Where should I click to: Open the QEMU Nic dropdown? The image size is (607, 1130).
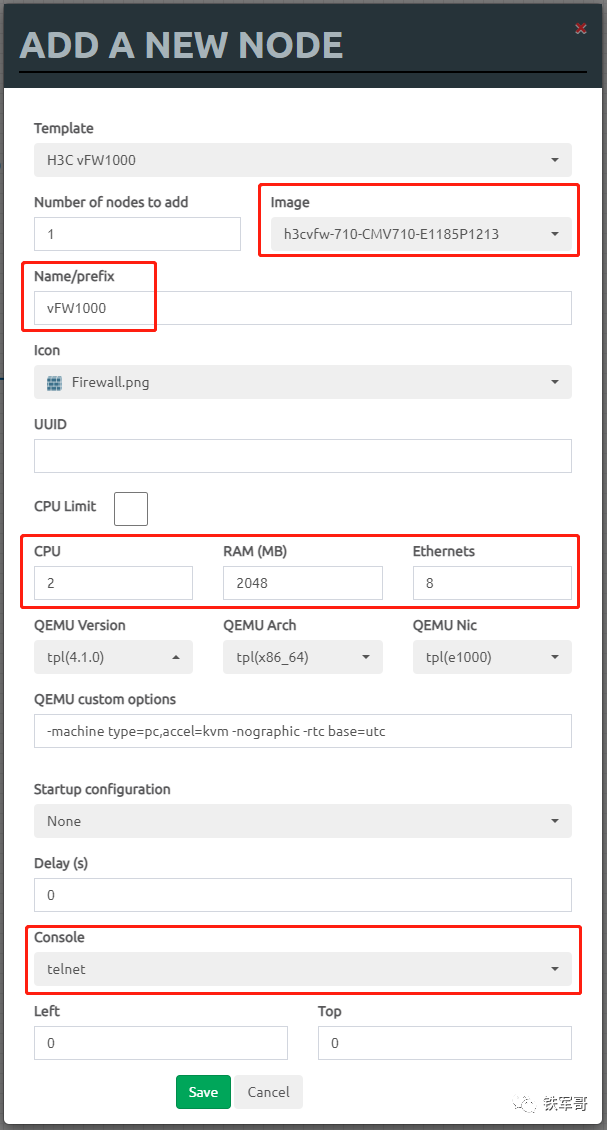click(492, 657)
